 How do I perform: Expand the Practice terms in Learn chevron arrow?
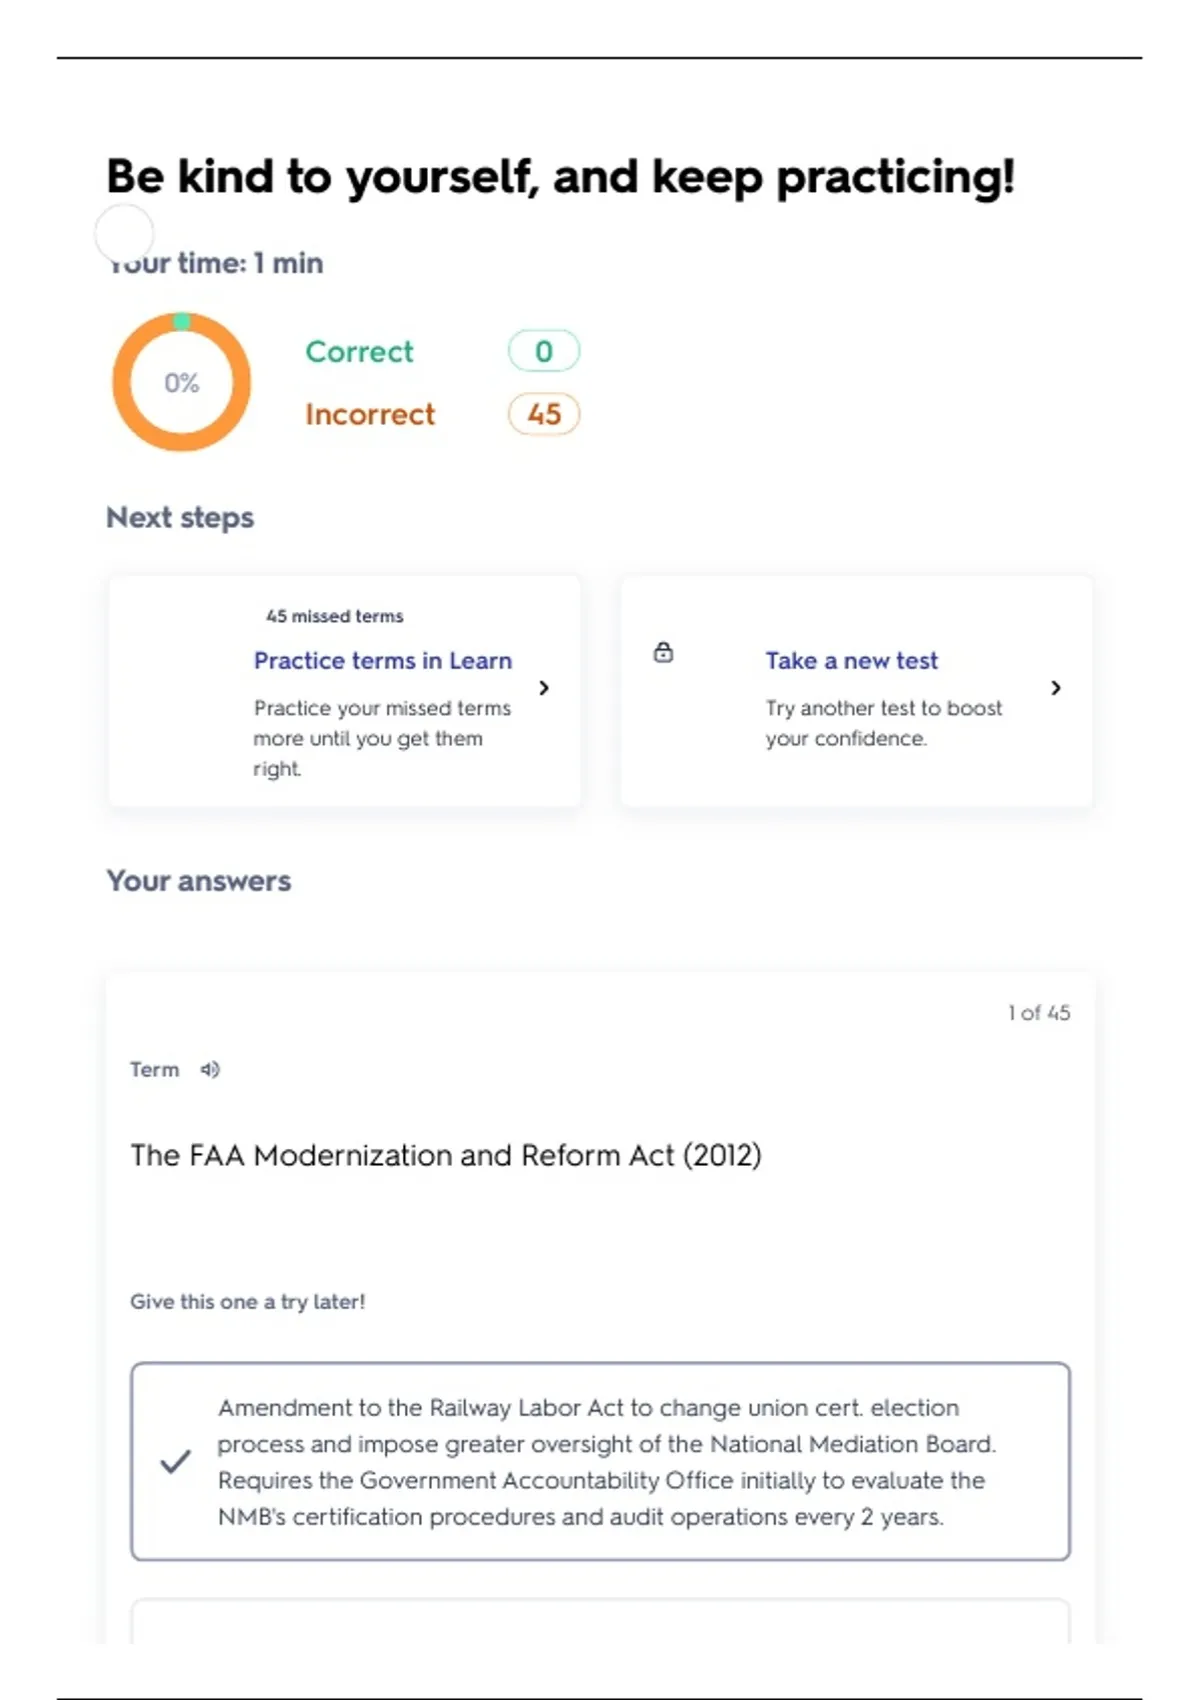coord(544,688)
